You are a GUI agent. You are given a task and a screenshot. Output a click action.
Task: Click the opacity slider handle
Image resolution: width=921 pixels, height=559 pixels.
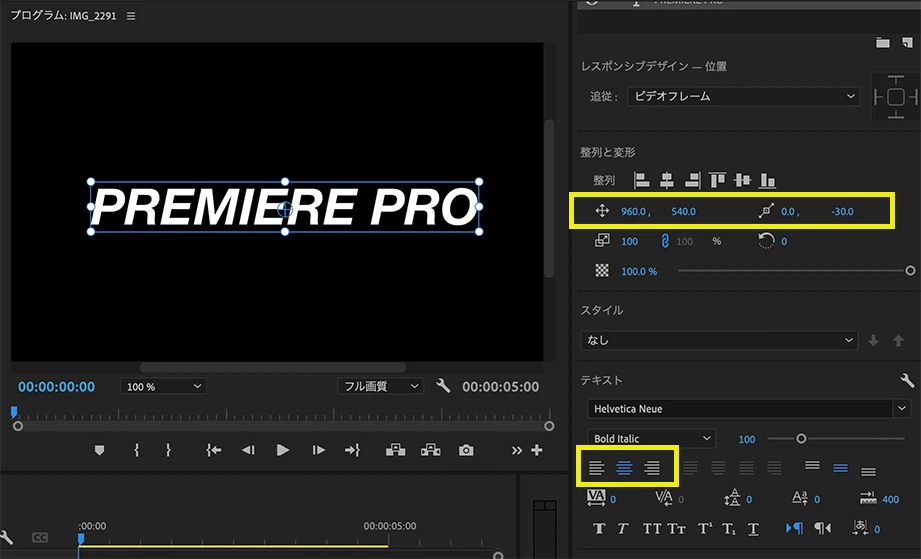coord(910,271)
